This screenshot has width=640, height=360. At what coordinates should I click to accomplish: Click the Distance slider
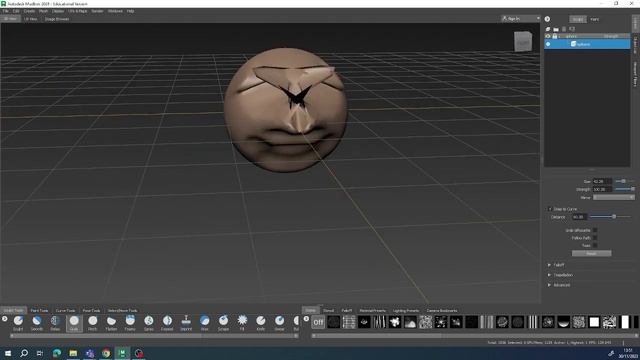(611, 217)
